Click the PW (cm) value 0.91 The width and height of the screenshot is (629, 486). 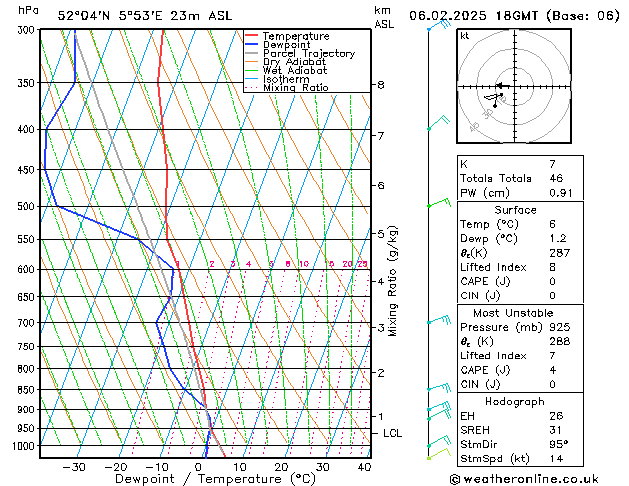560,193
